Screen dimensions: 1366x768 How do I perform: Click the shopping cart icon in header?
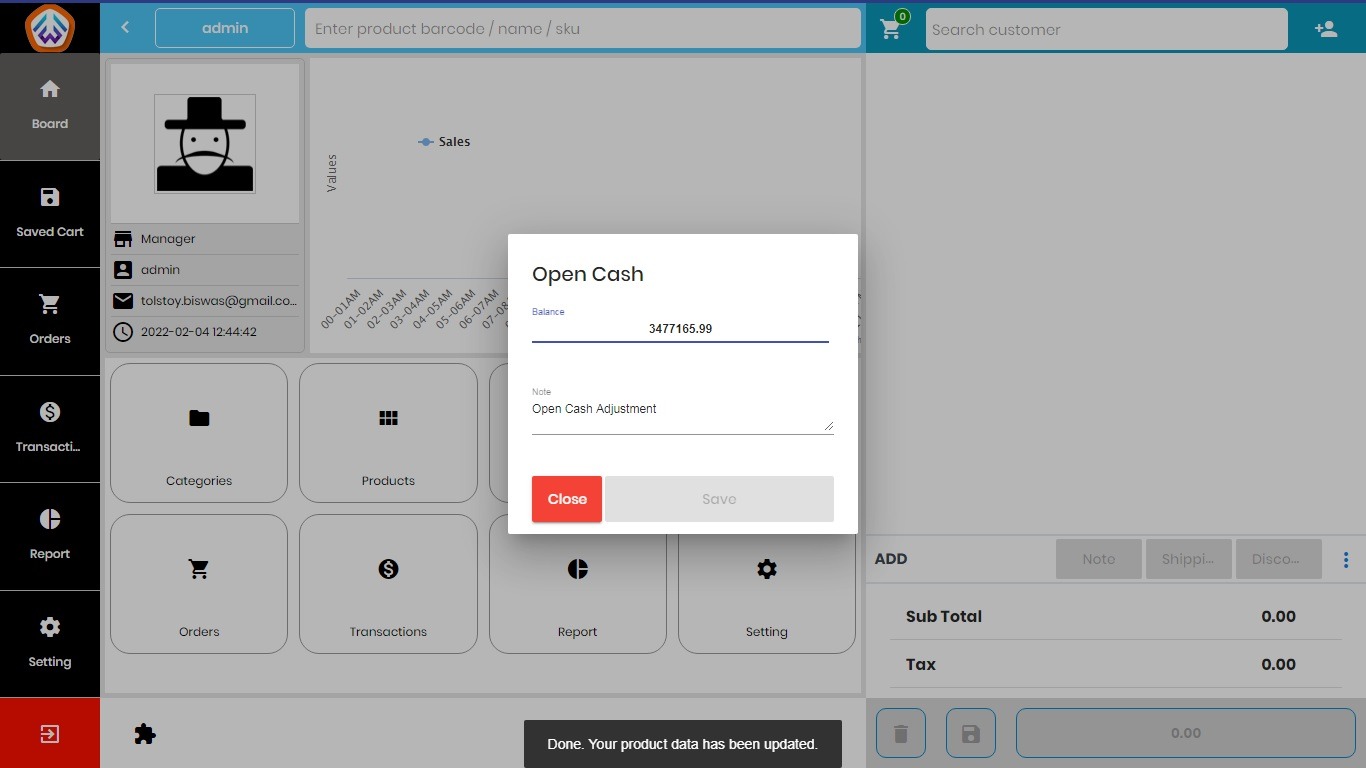[x=891, y=29]
